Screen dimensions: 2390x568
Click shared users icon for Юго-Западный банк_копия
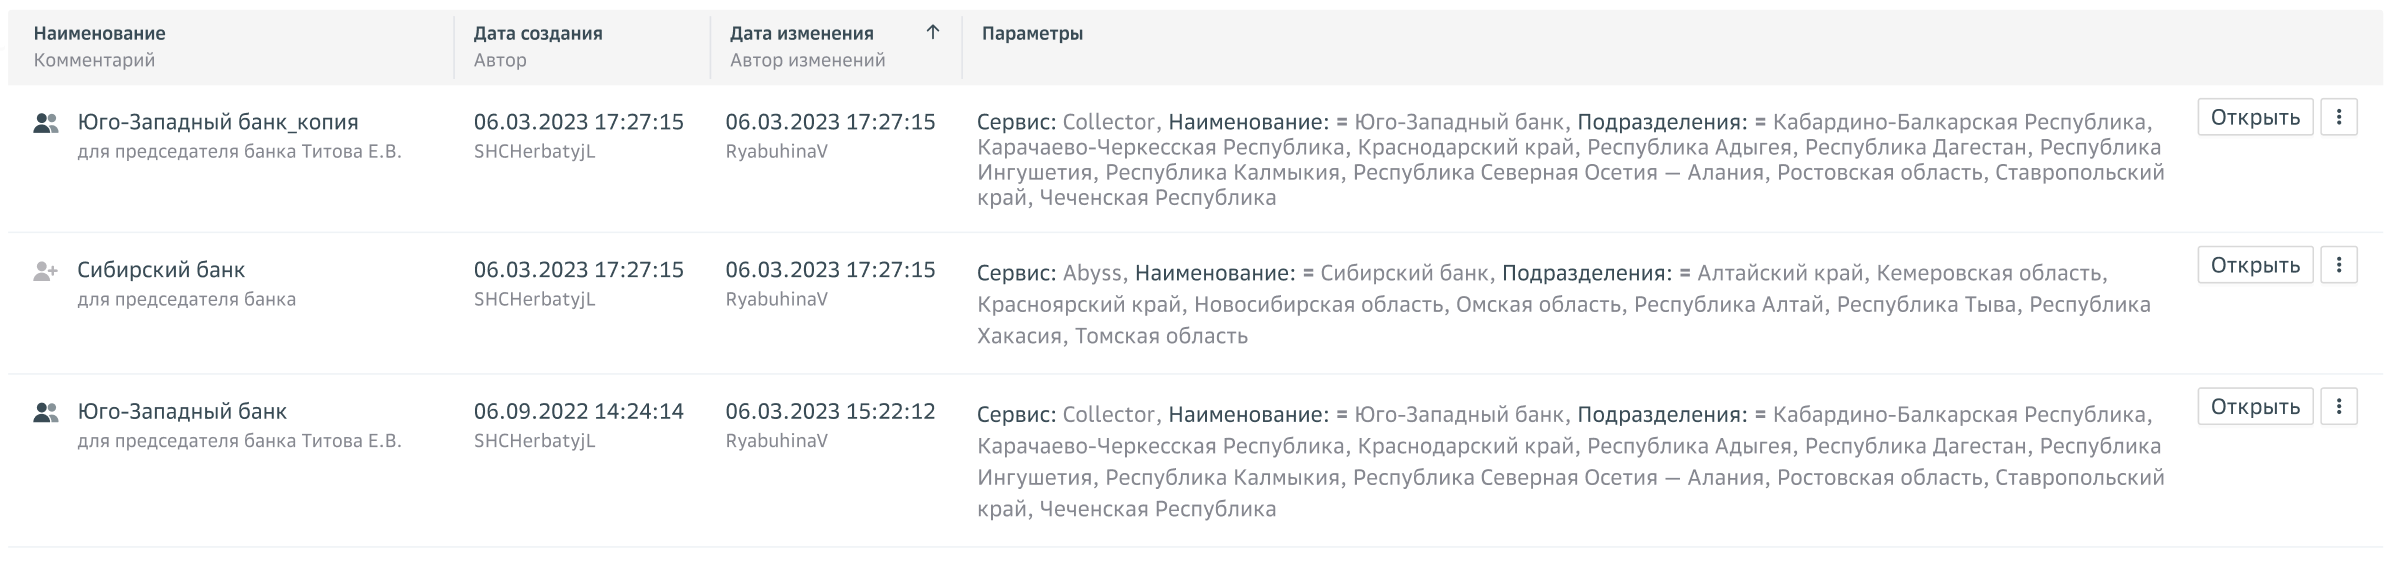point(46,124)
